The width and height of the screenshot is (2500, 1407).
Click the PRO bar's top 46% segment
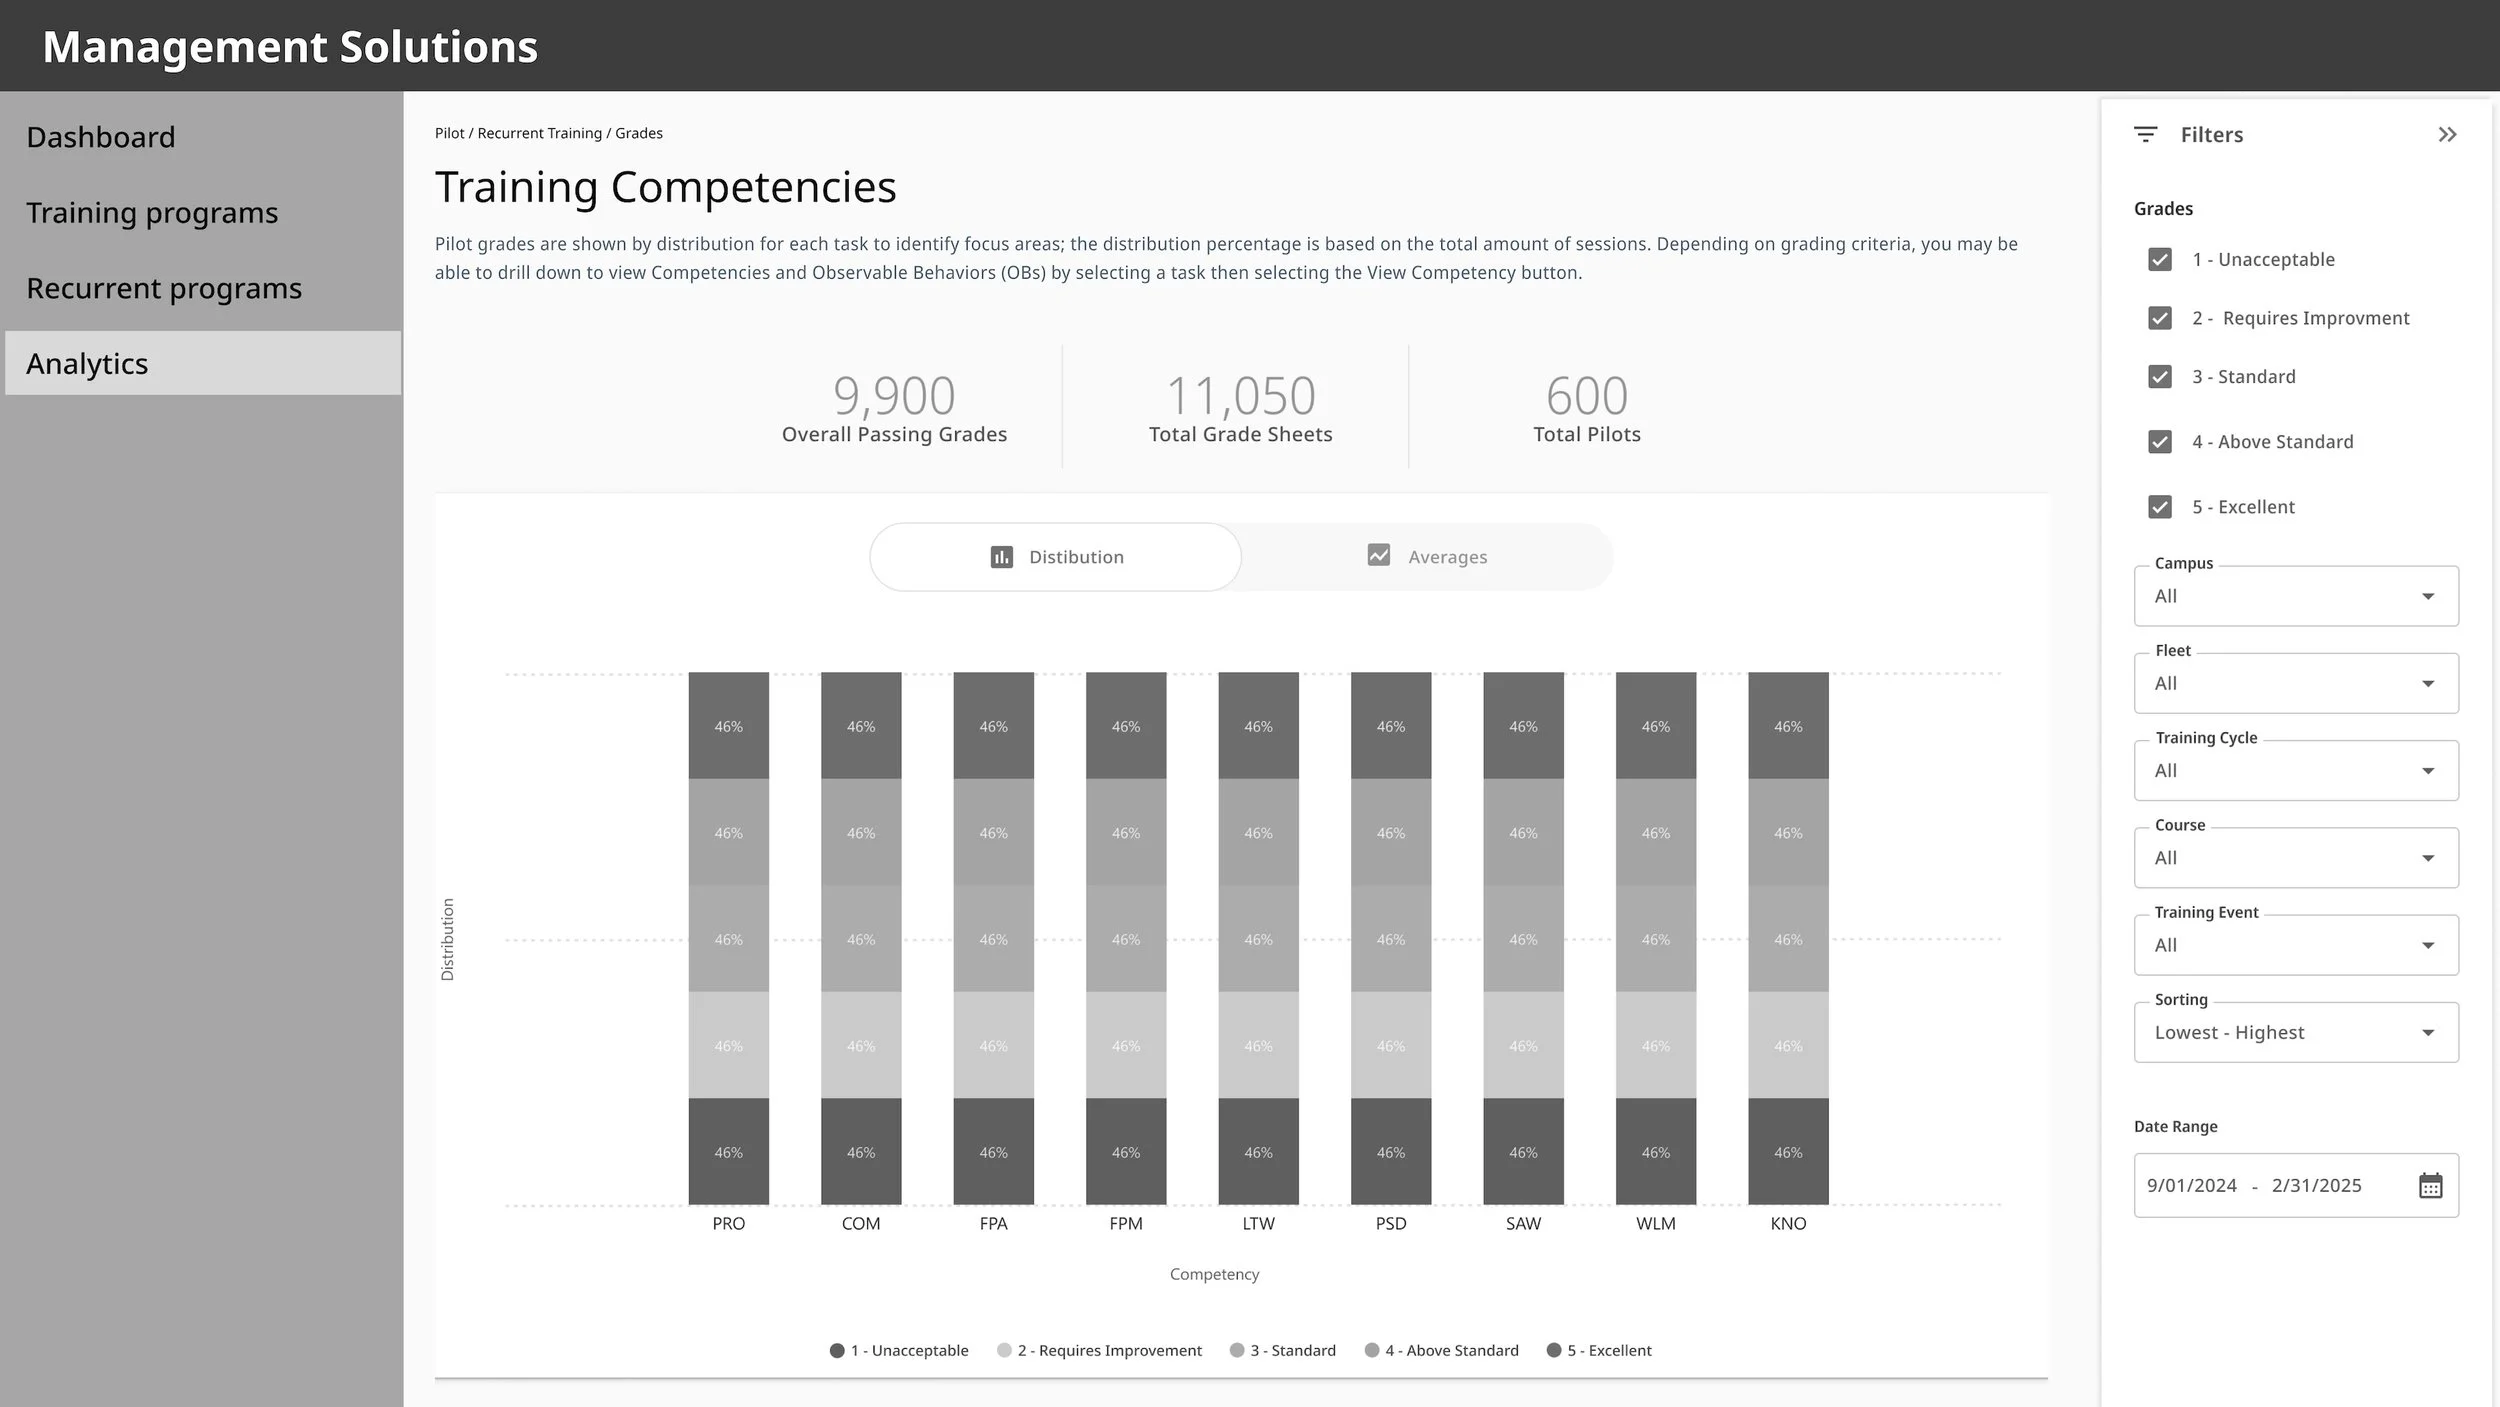[728, 725]
